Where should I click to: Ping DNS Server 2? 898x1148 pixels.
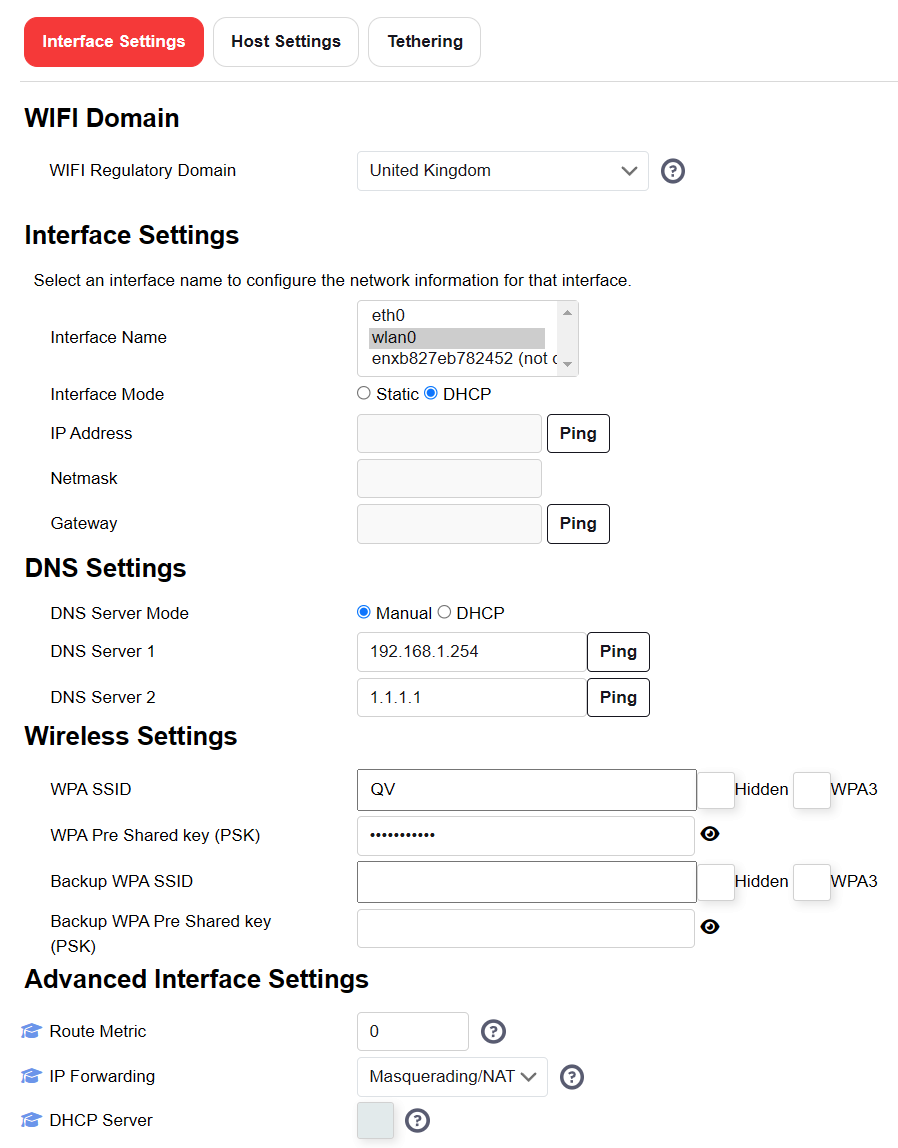(618, 698)
